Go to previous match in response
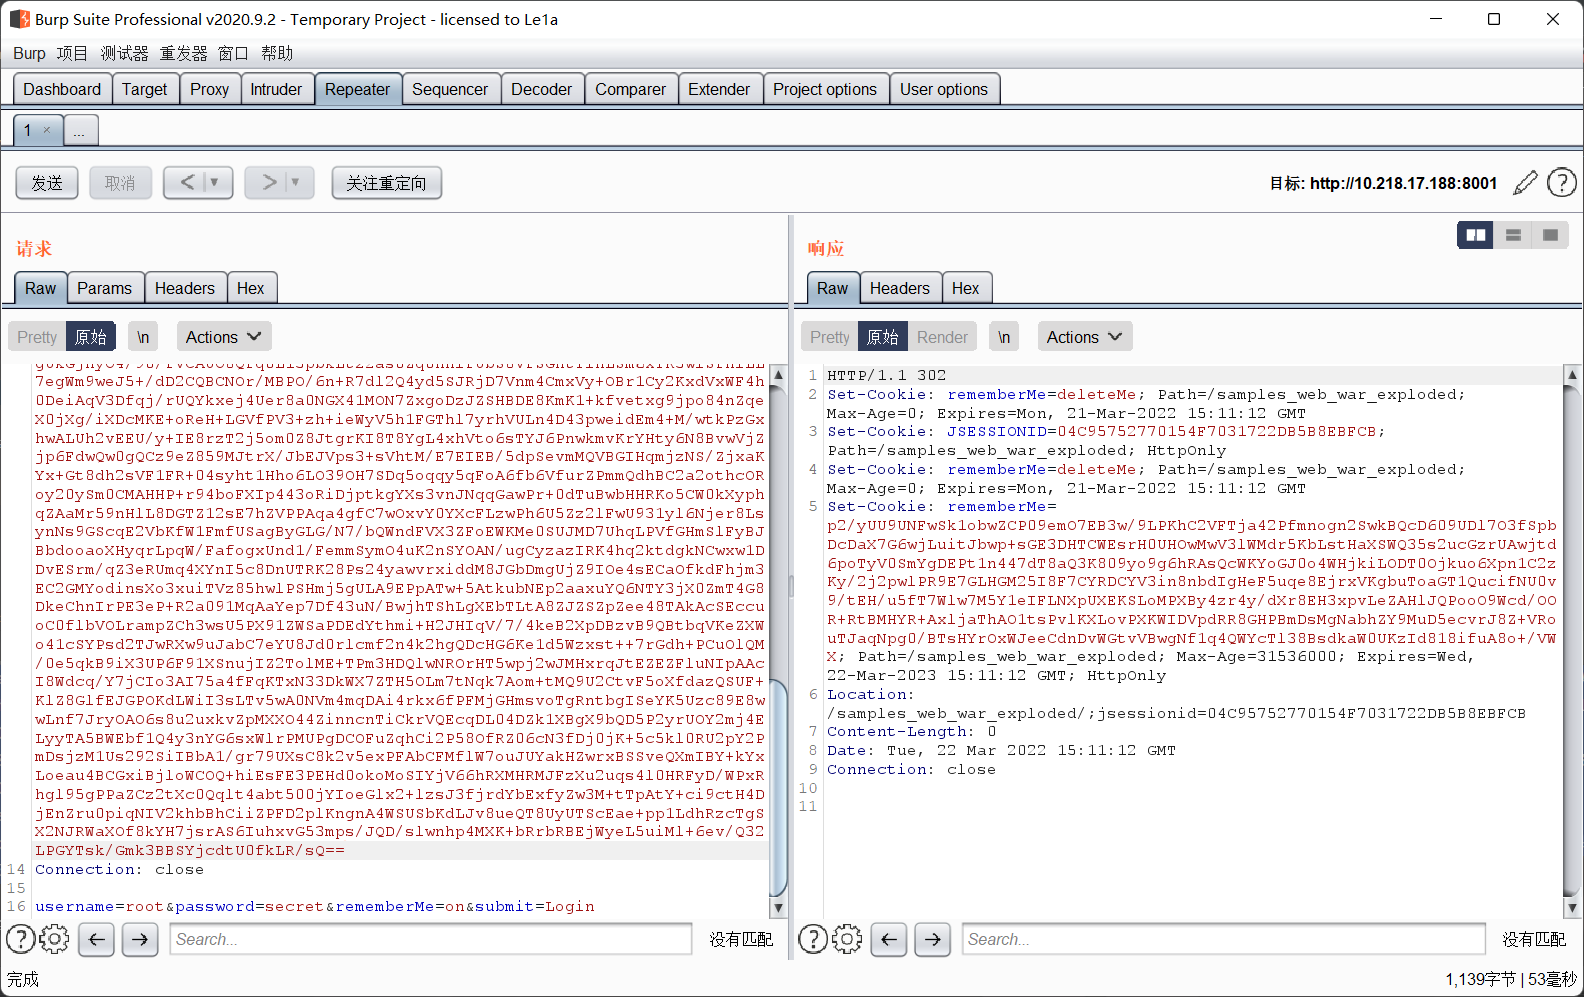 [x=889, y=939]
